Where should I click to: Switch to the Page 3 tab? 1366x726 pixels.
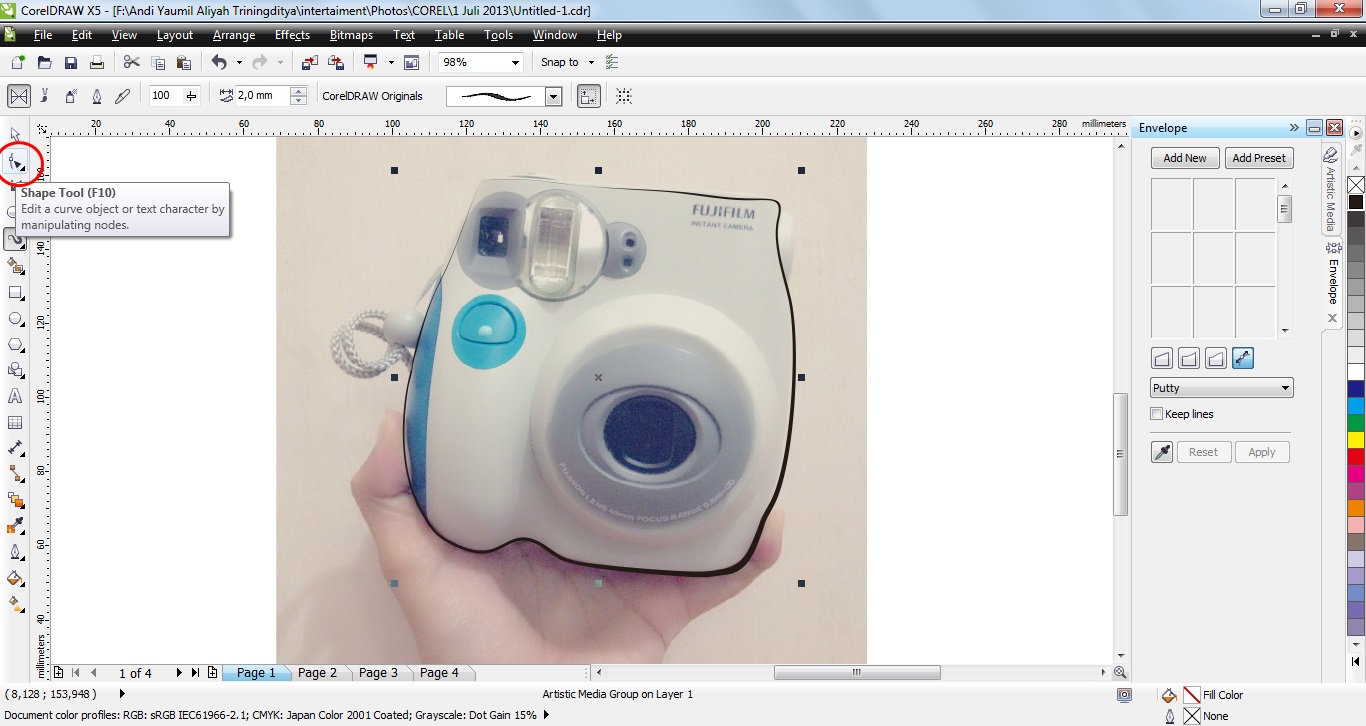378,673
